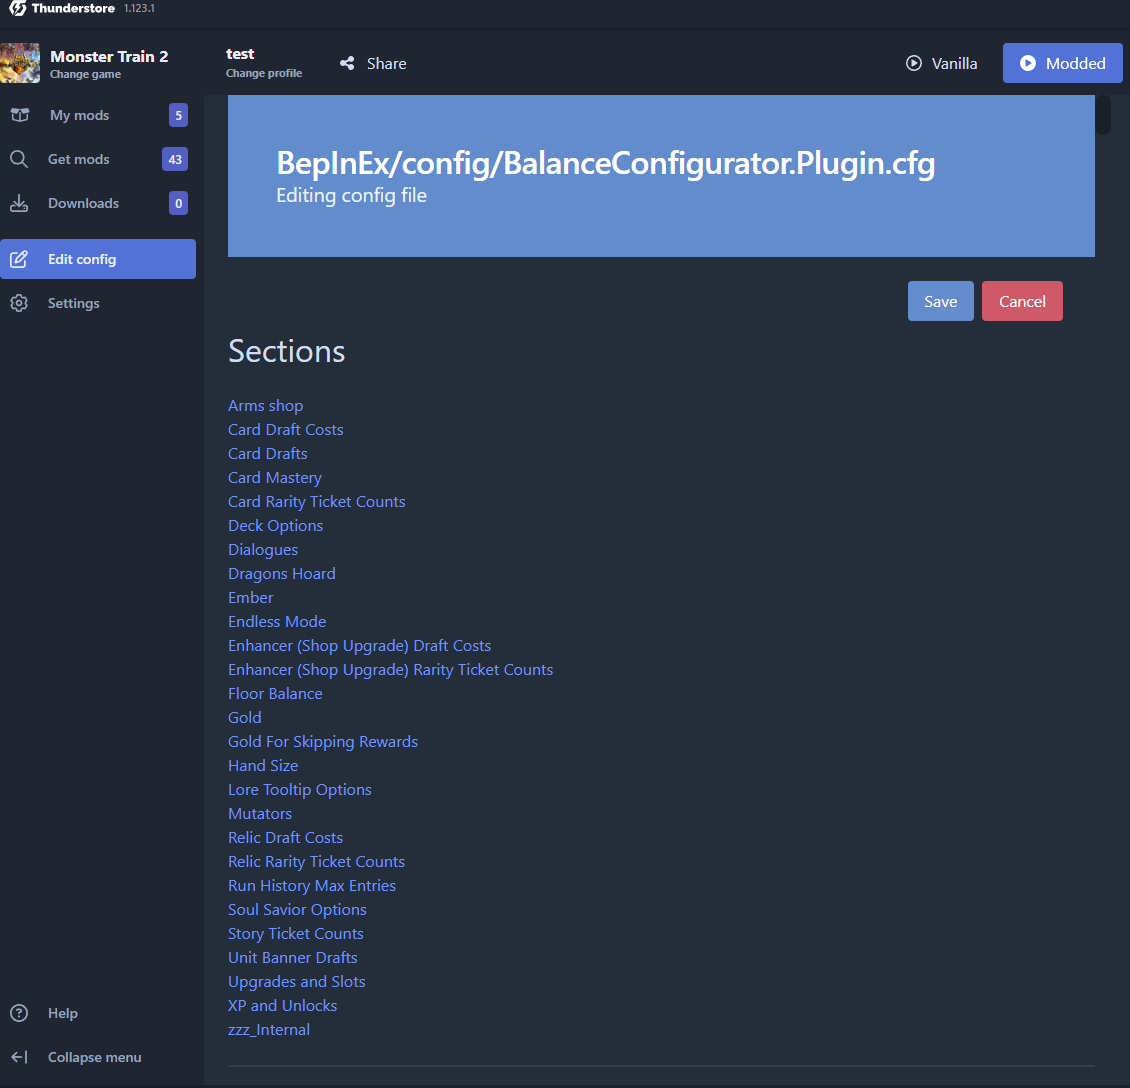
Task: Save the config file
Action: click(940, 301)
